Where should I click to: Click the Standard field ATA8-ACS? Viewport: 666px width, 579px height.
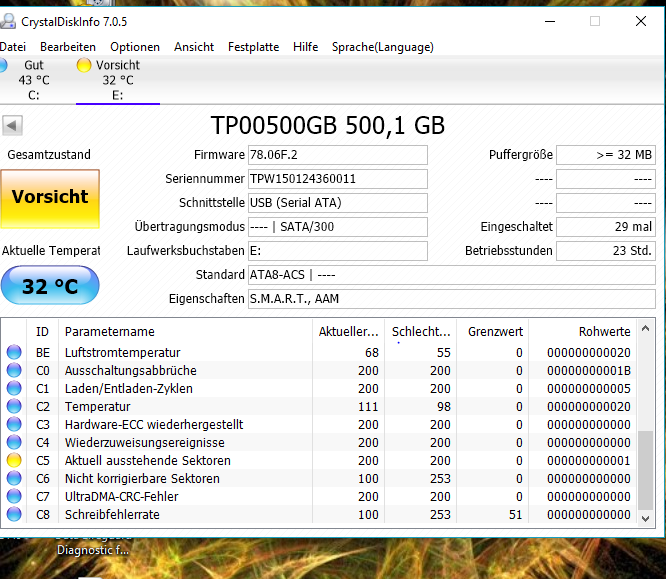point(452,275)
